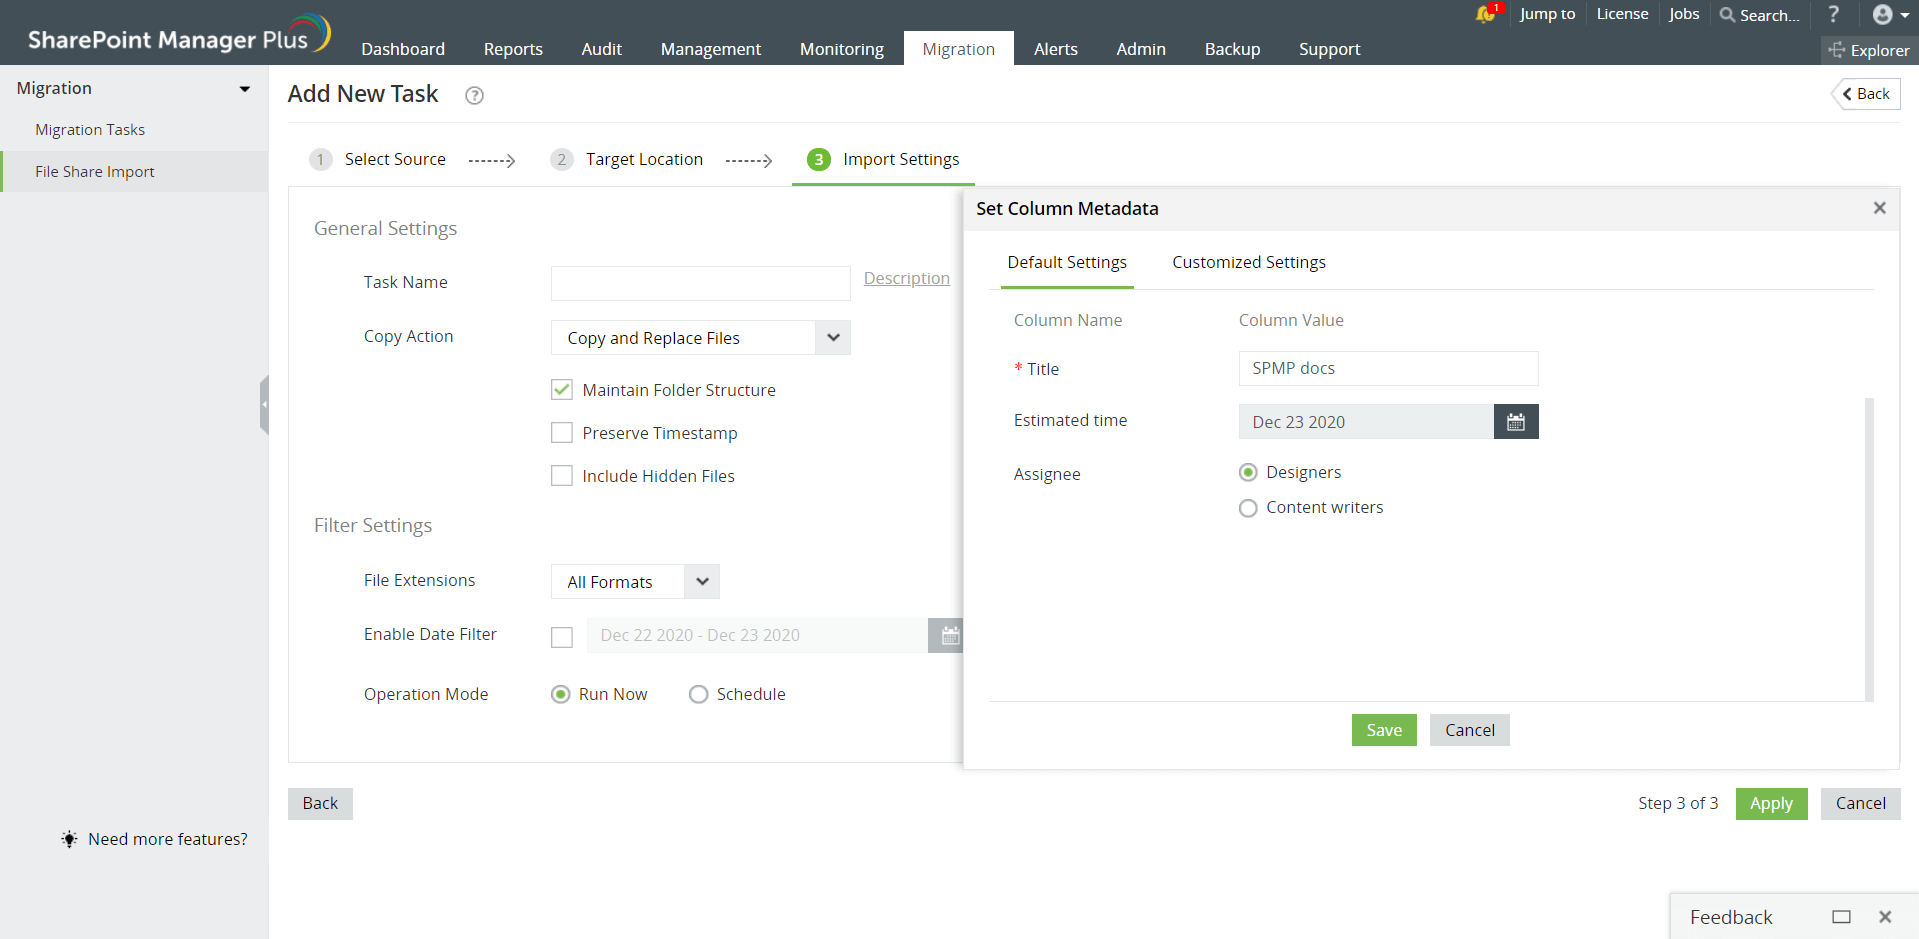
Task: Check Include Hidden Files option
Action: click(562, 476)
